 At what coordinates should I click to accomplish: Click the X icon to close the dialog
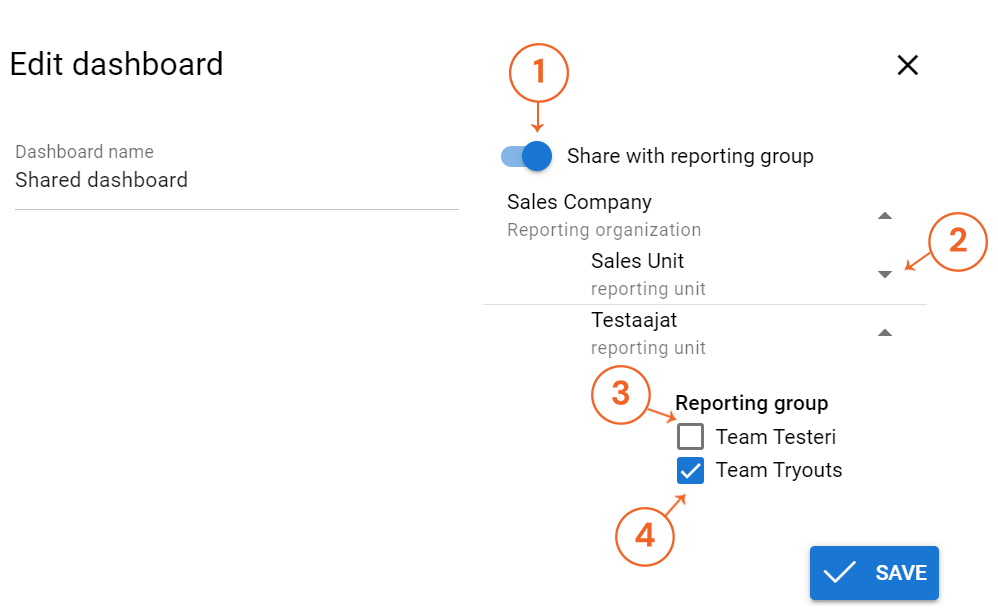(907, 64)
